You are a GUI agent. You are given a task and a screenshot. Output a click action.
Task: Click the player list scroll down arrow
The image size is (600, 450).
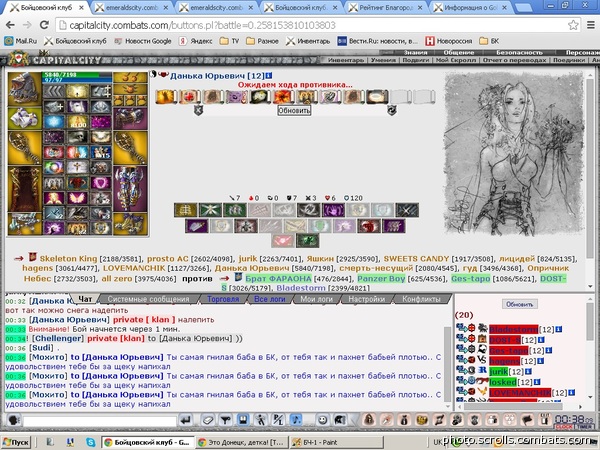[x=590, y=398]
